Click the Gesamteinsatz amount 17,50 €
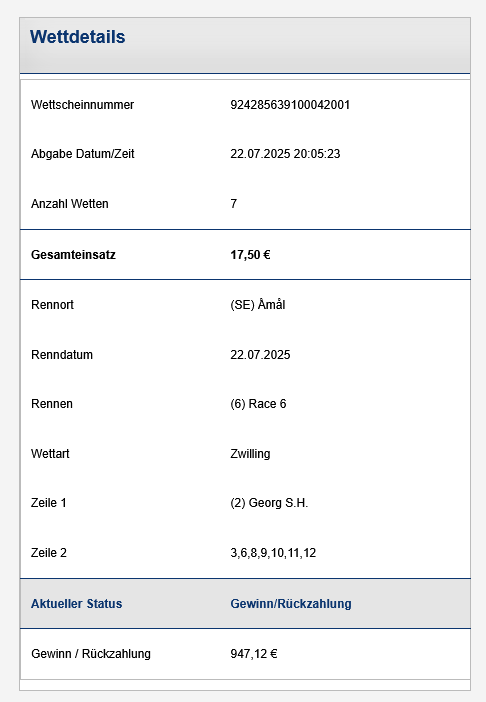Viewport: 486px width, 702px height. (x=250, y=255)
